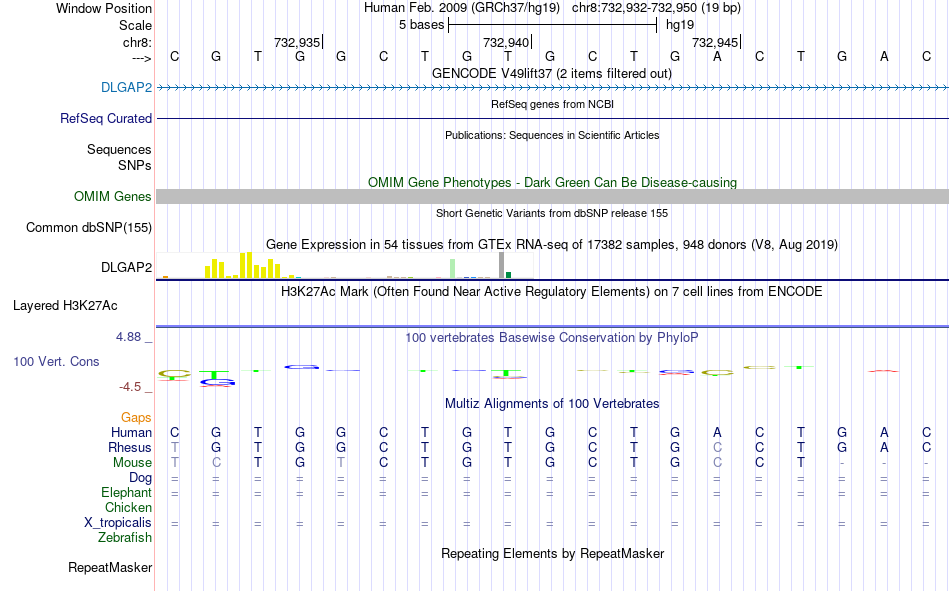This screenshot has height=591, width=950.
Task: Click the 732,940 ruler position marker
Action: [x=506, y=42]
